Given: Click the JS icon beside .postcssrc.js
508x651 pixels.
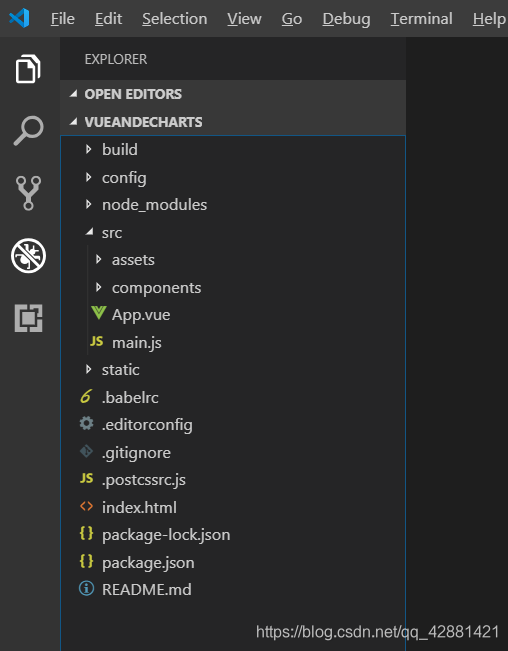Looking at the screenshot, I should pyautogui.click(x=86, y=478).
